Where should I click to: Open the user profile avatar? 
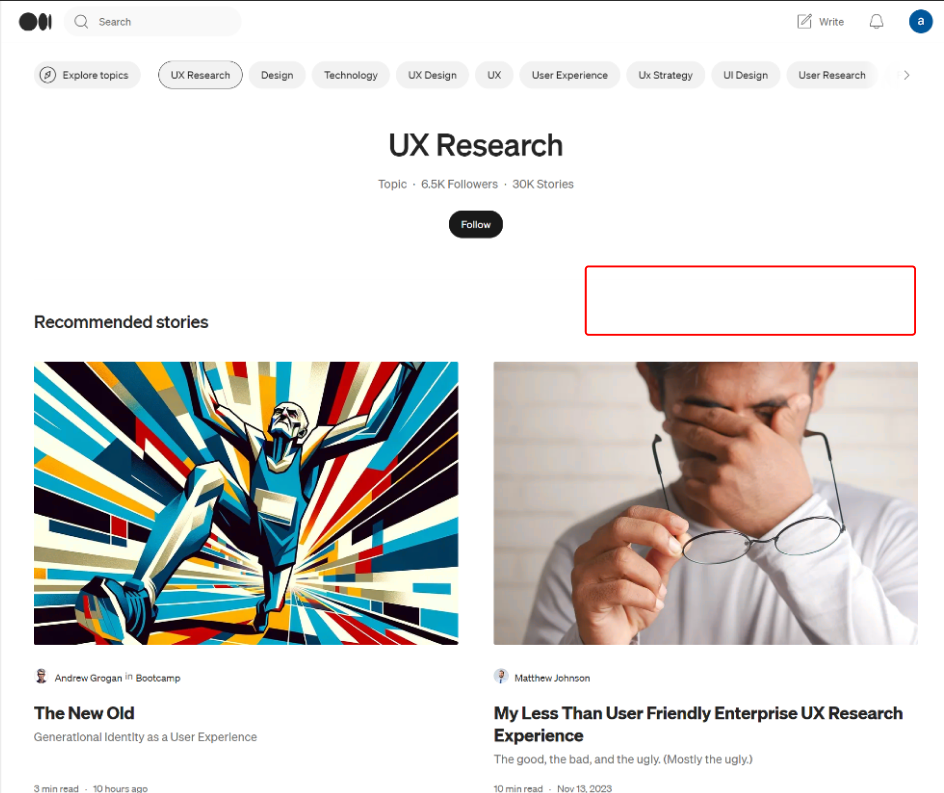tap(921, 22)
